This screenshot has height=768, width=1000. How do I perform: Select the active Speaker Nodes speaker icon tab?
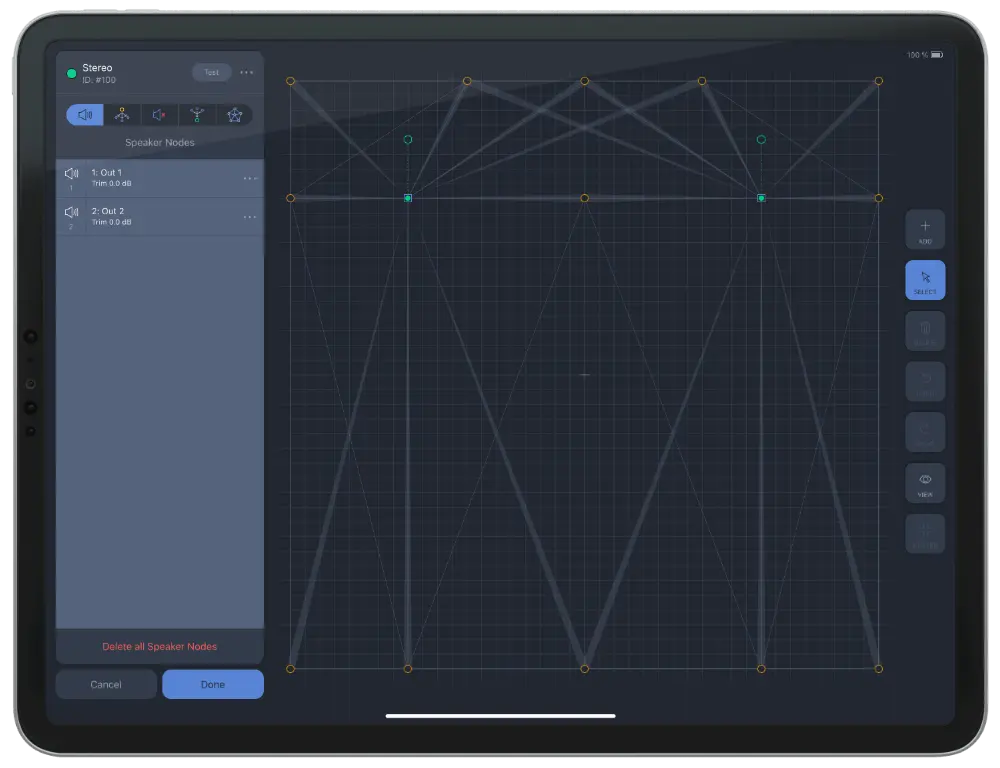point(84,115)
